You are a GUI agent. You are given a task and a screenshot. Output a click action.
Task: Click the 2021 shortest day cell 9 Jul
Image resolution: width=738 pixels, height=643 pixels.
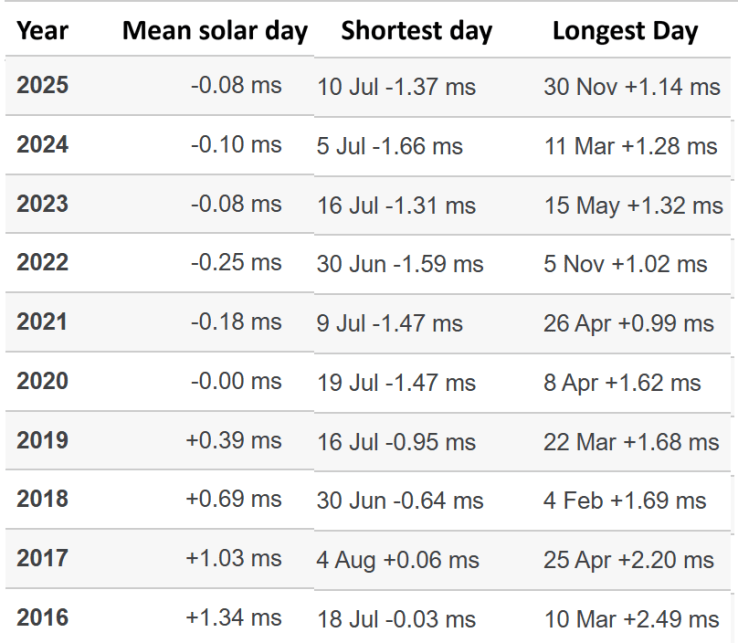[x=390, y=323]
